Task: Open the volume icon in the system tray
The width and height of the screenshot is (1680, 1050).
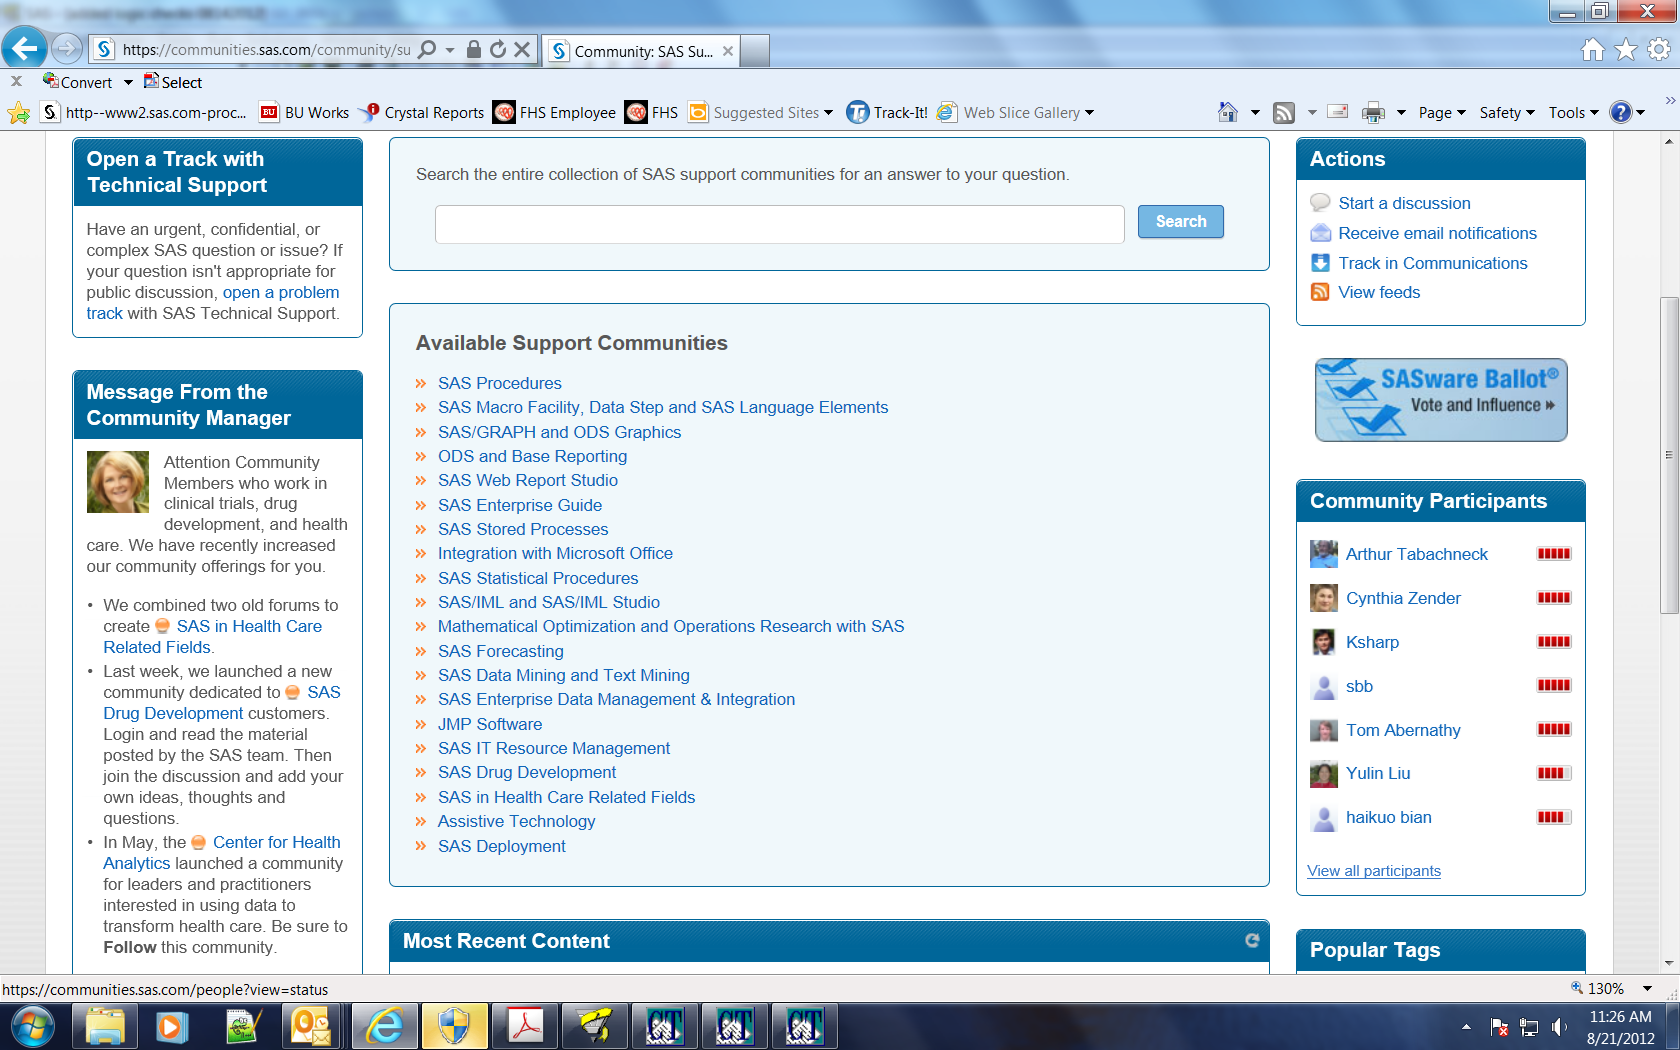Action: tap(1560, 1026)
